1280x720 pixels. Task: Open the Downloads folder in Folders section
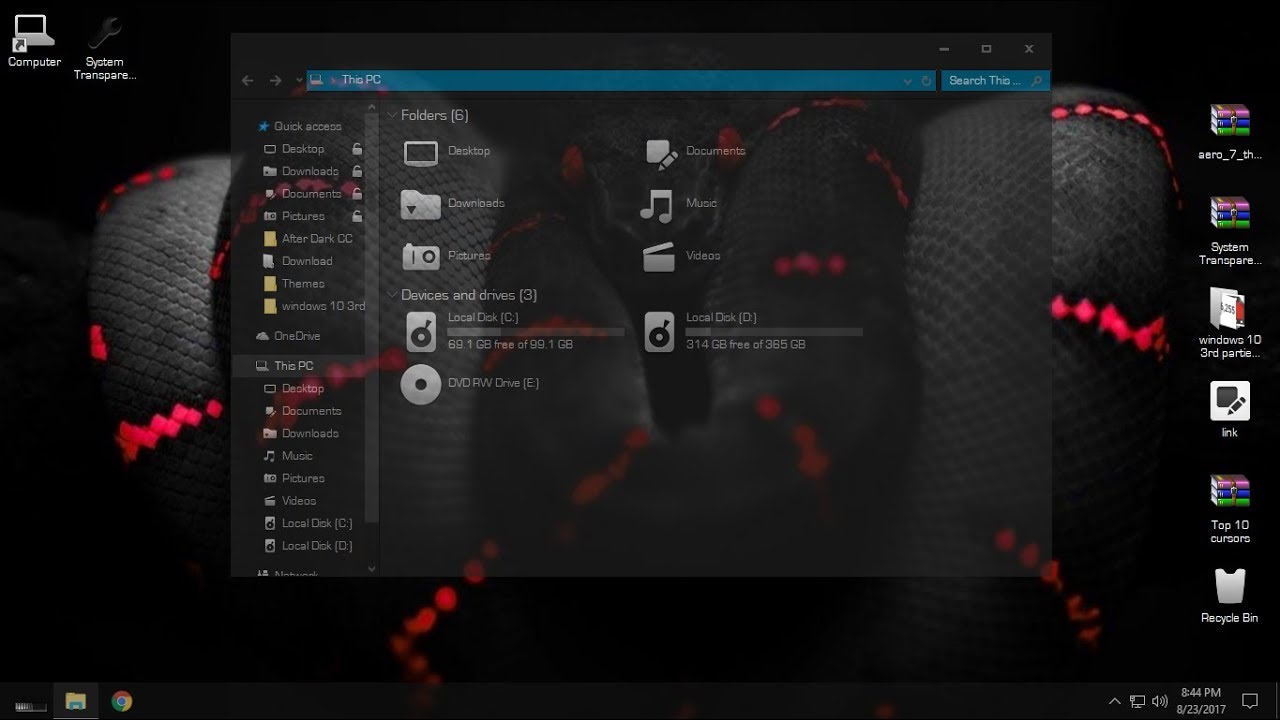452,204
